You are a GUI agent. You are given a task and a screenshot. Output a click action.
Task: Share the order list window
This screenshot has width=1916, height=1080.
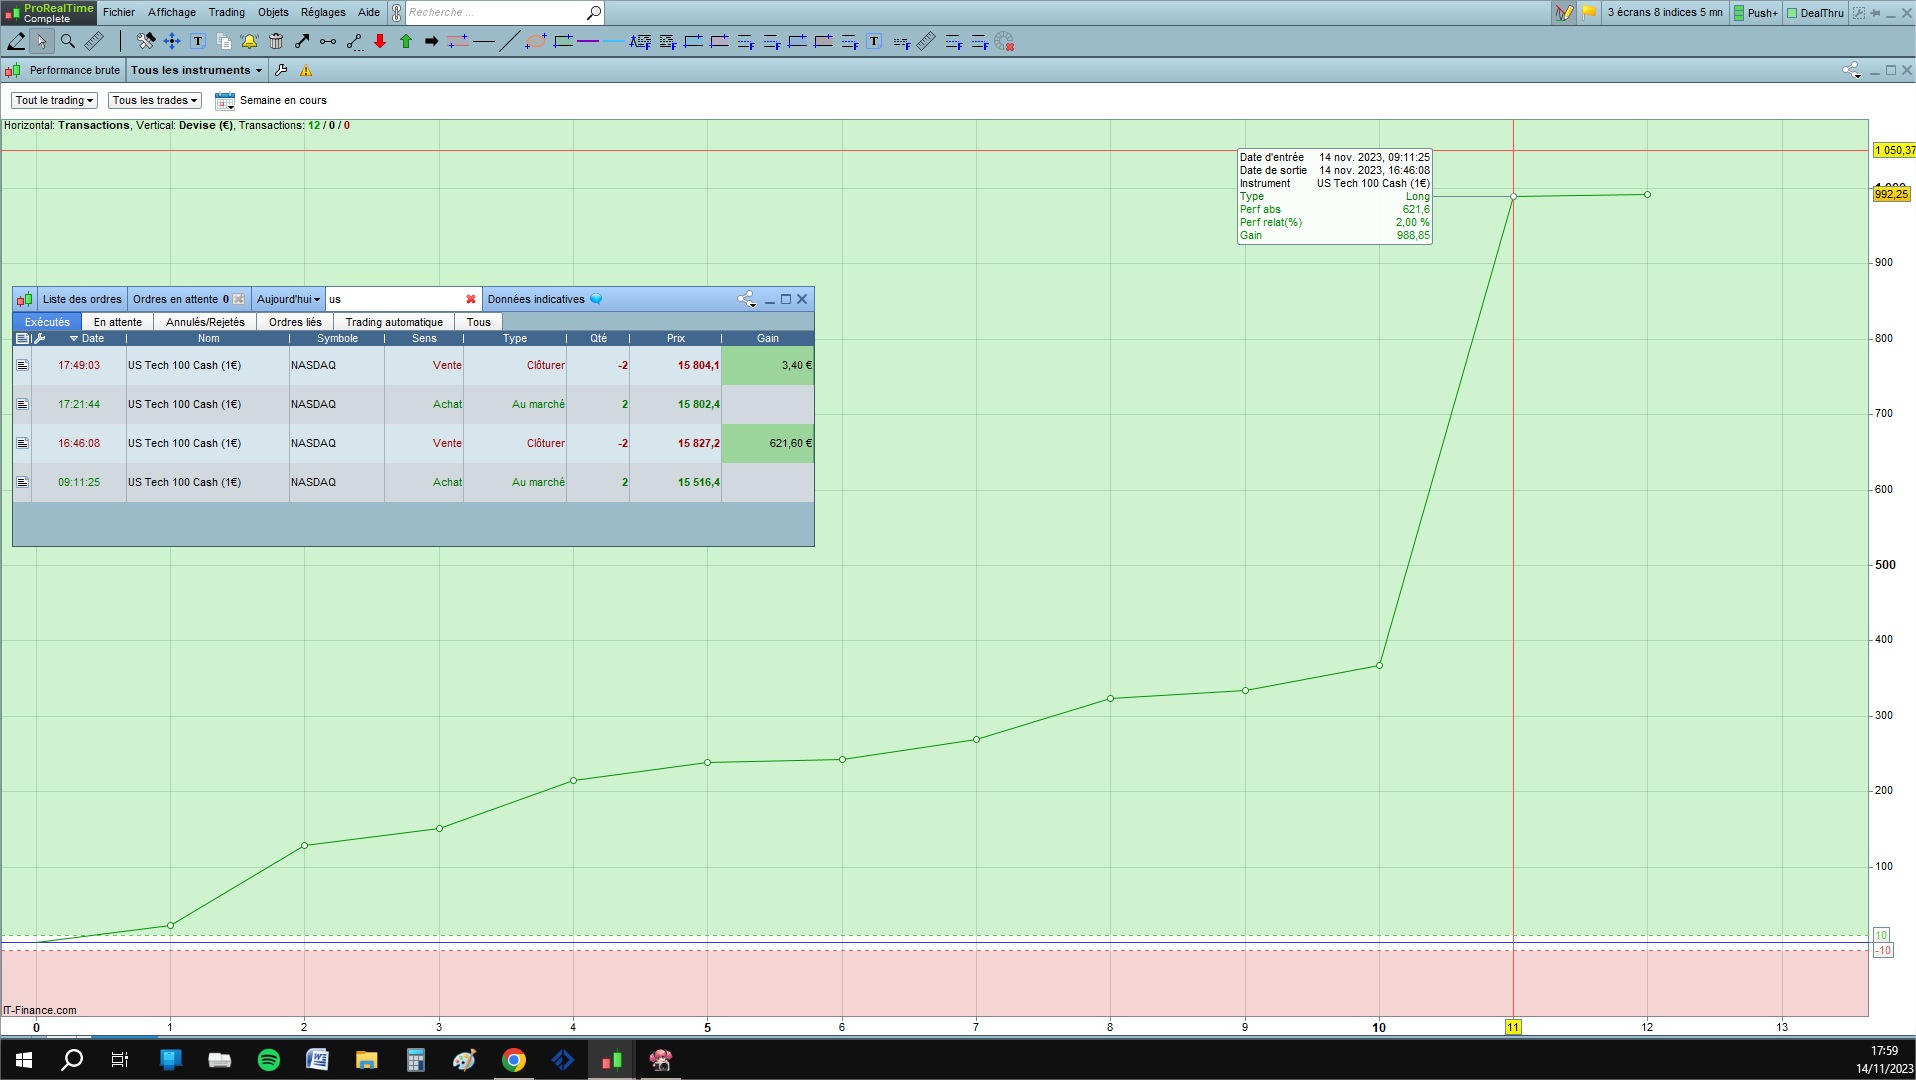pyautogui.click(x=746, y=299)
